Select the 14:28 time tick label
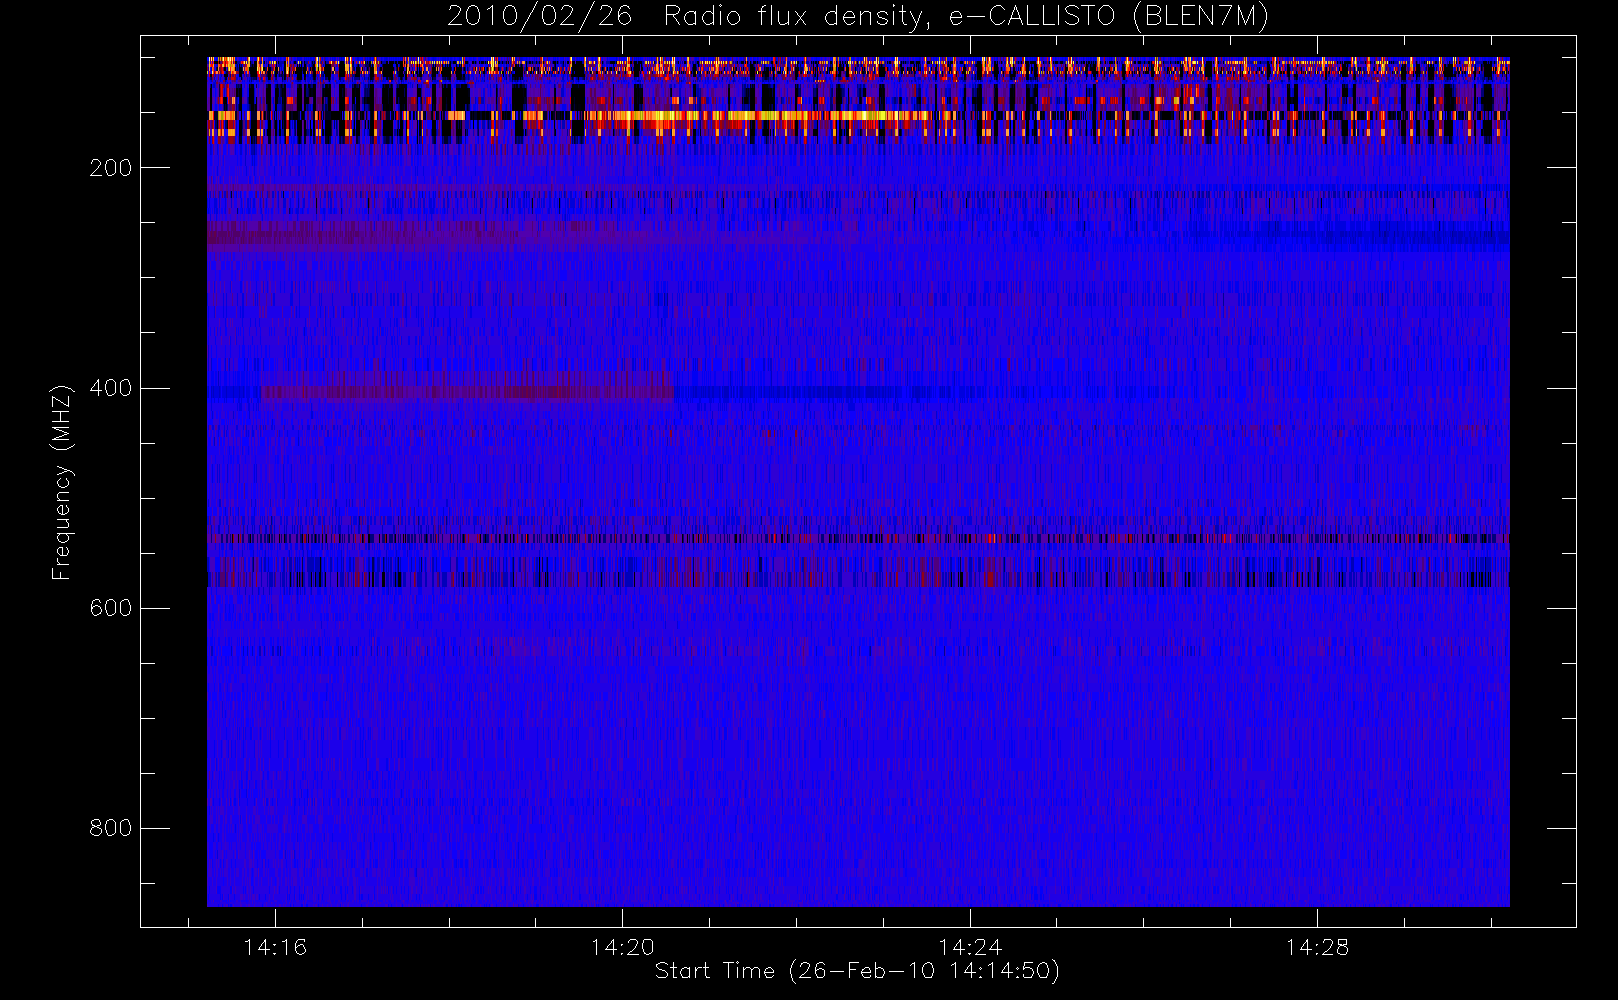Image resolution: width=1618 pixels, height=1000 pixels. 1317,947
